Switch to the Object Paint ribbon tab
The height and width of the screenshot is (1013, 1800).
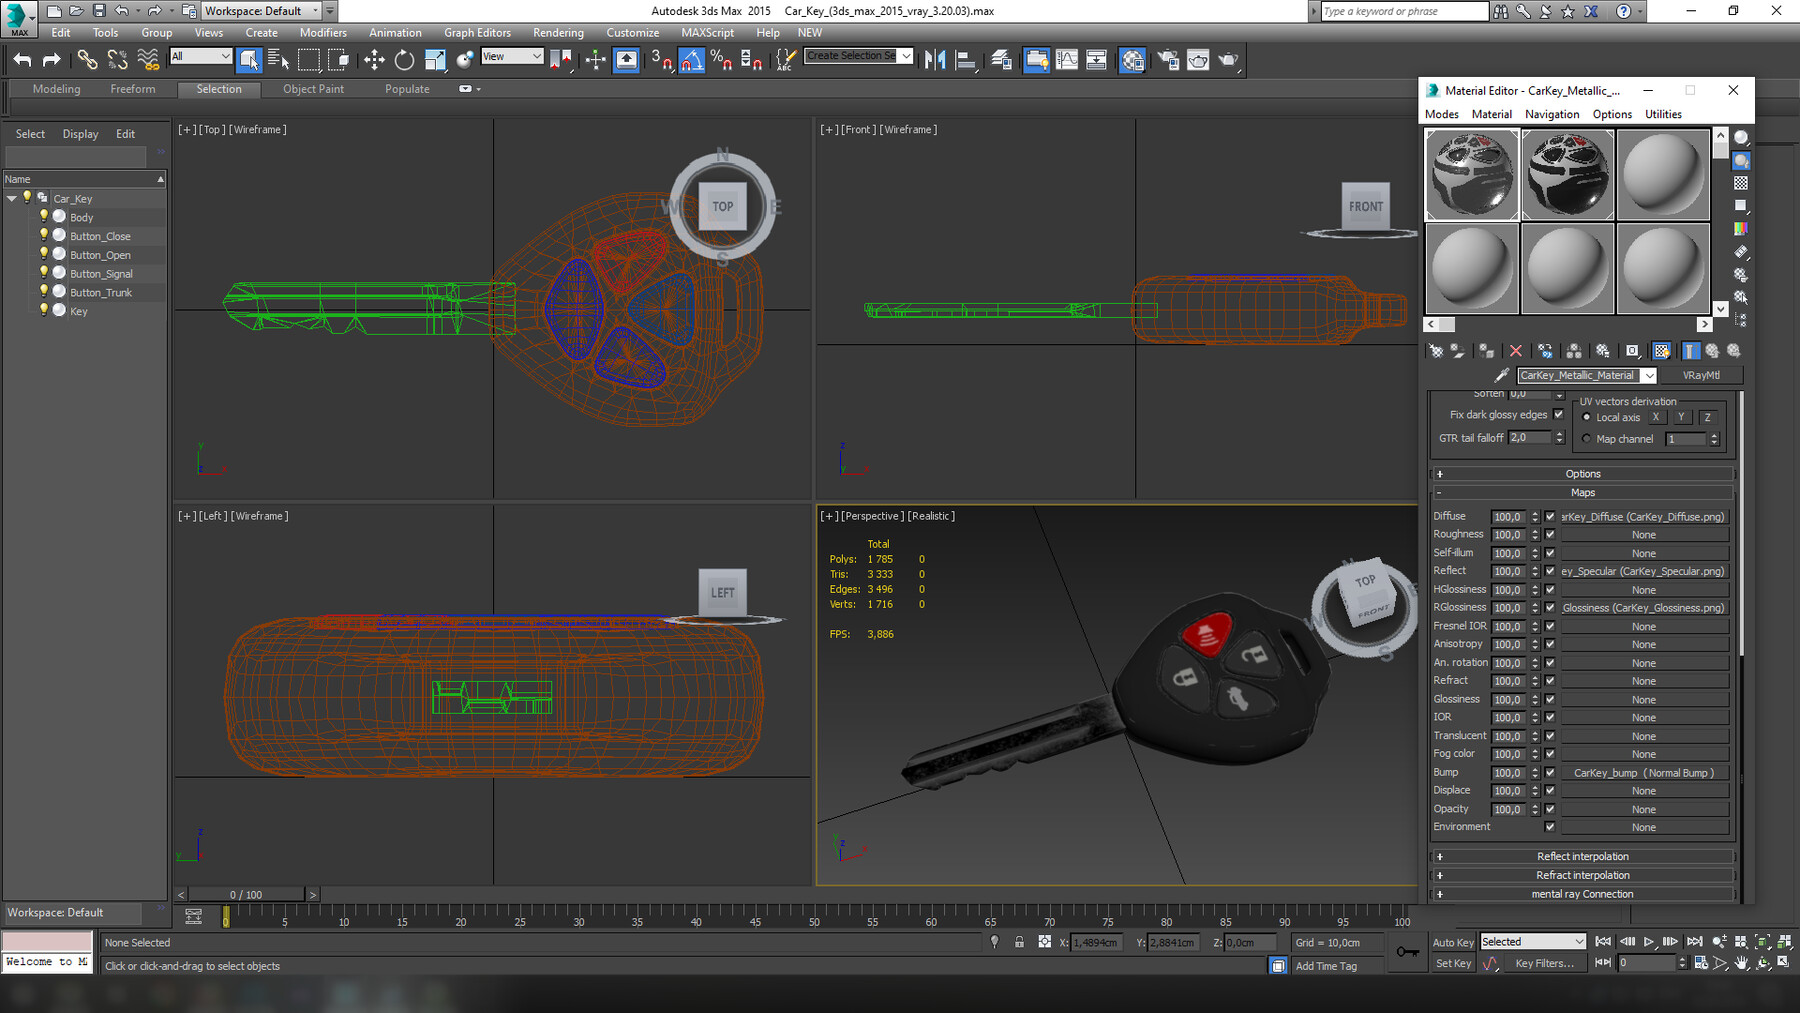click(x=313, y=89)
